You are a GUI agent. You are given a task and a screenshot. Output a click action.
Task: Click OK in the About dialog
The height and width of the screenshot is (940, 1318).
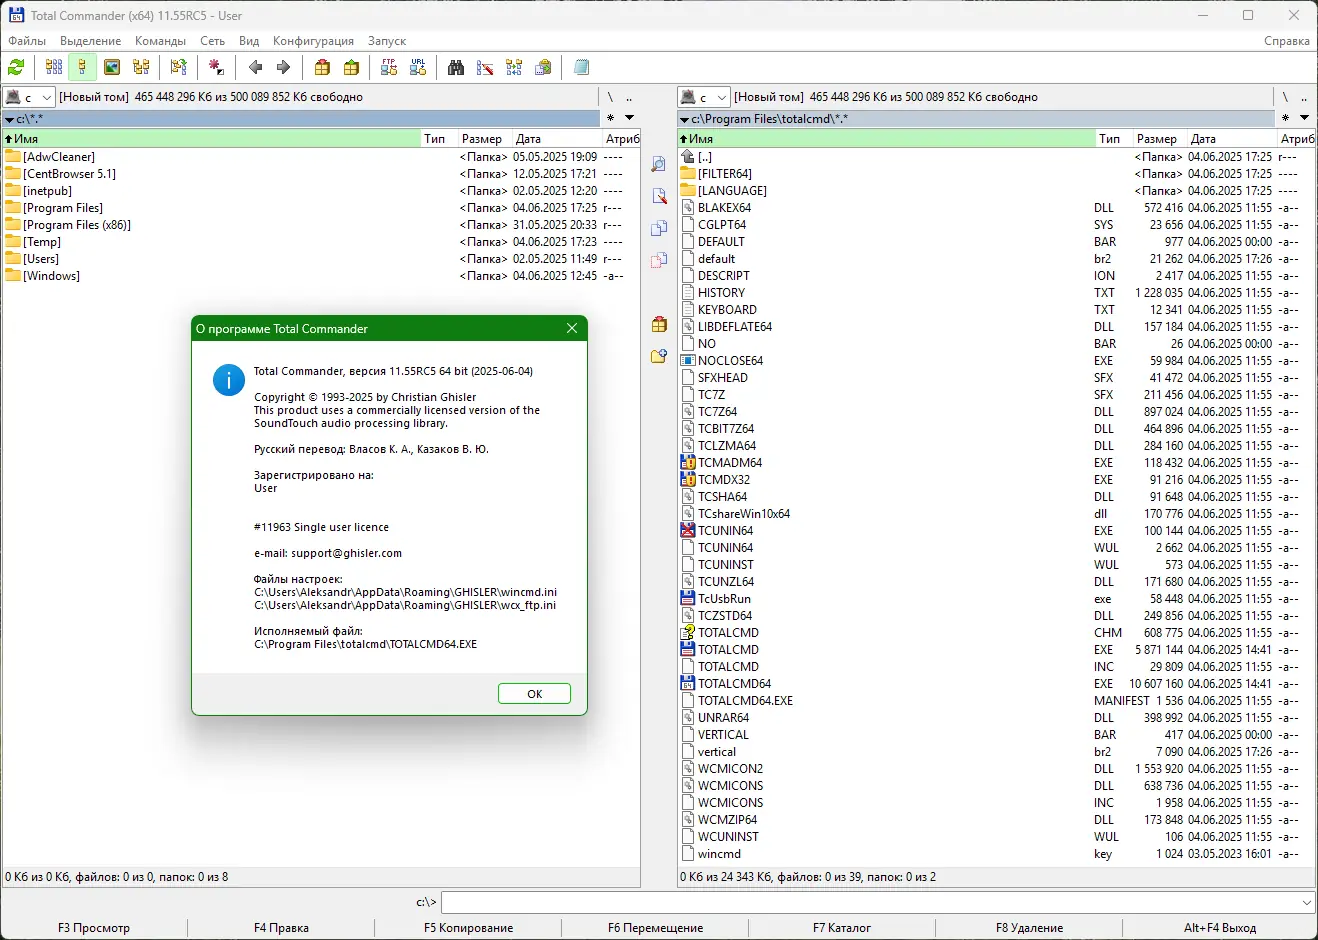[x=535, y=694]
